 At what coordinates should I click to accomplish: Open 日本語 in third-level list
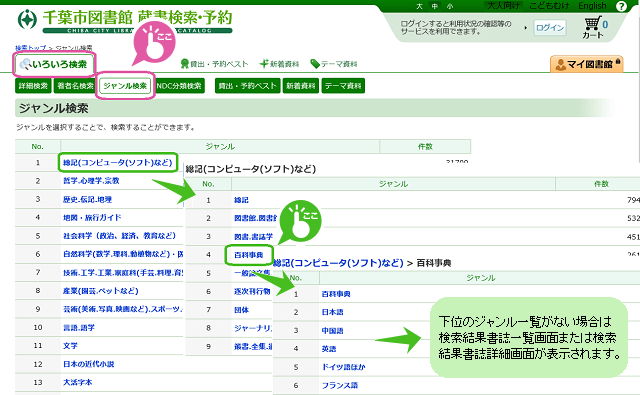click(x=332, y=312)
